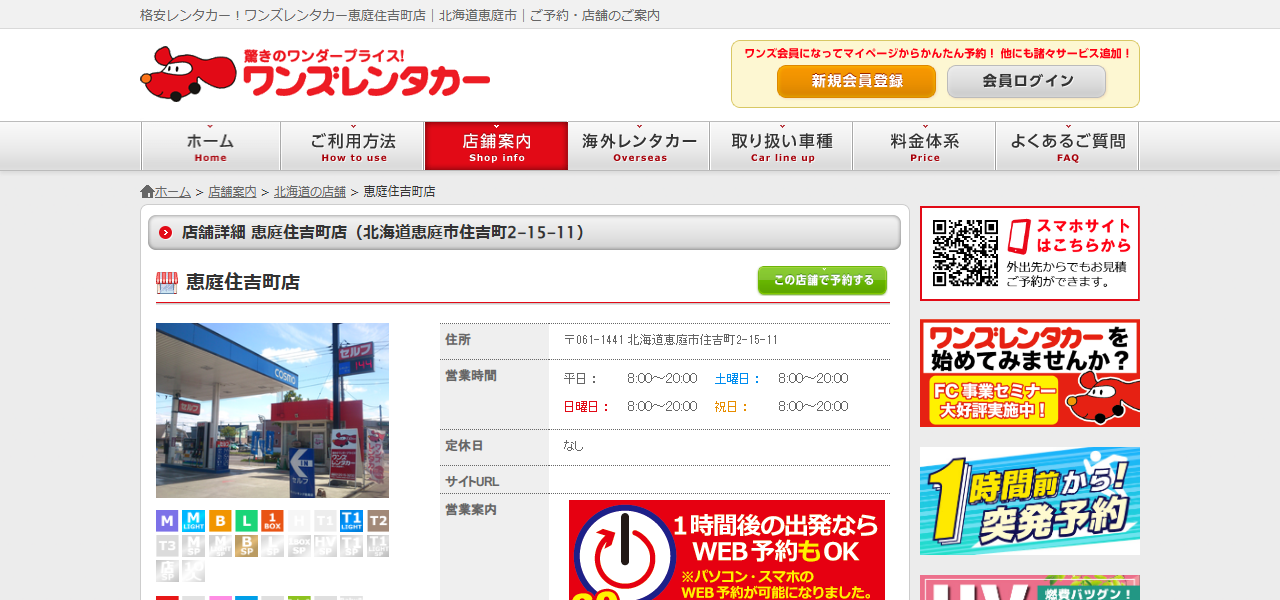This screenshot has height=600, width=1280.
Task: Click the home icon in breadcrumb
Action: click(x=147, y=191)
